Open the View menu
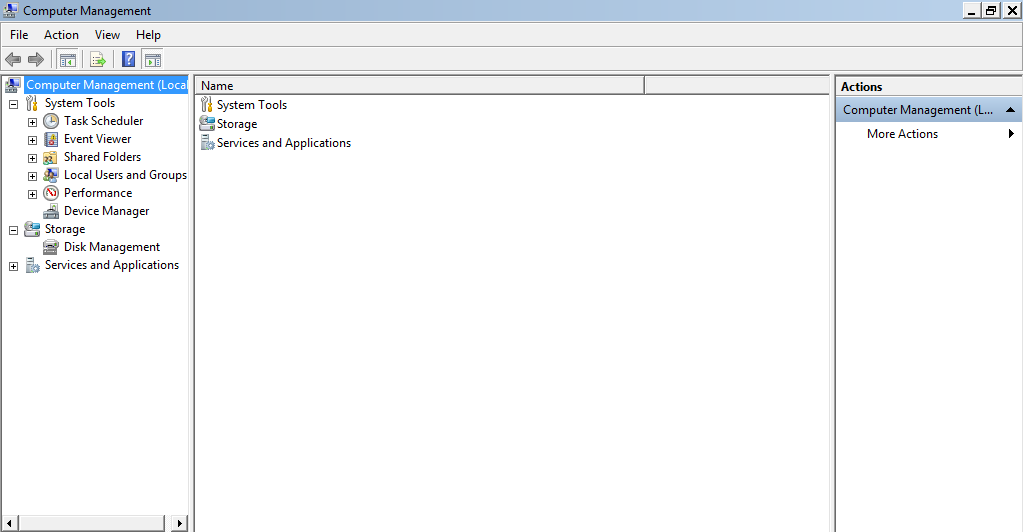 [x=107, y=35]
